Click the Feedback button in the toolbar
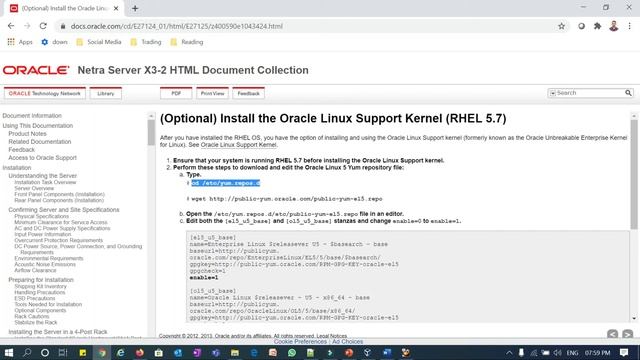Viewport: 640px width, 360px height. (x=249, y=93)
